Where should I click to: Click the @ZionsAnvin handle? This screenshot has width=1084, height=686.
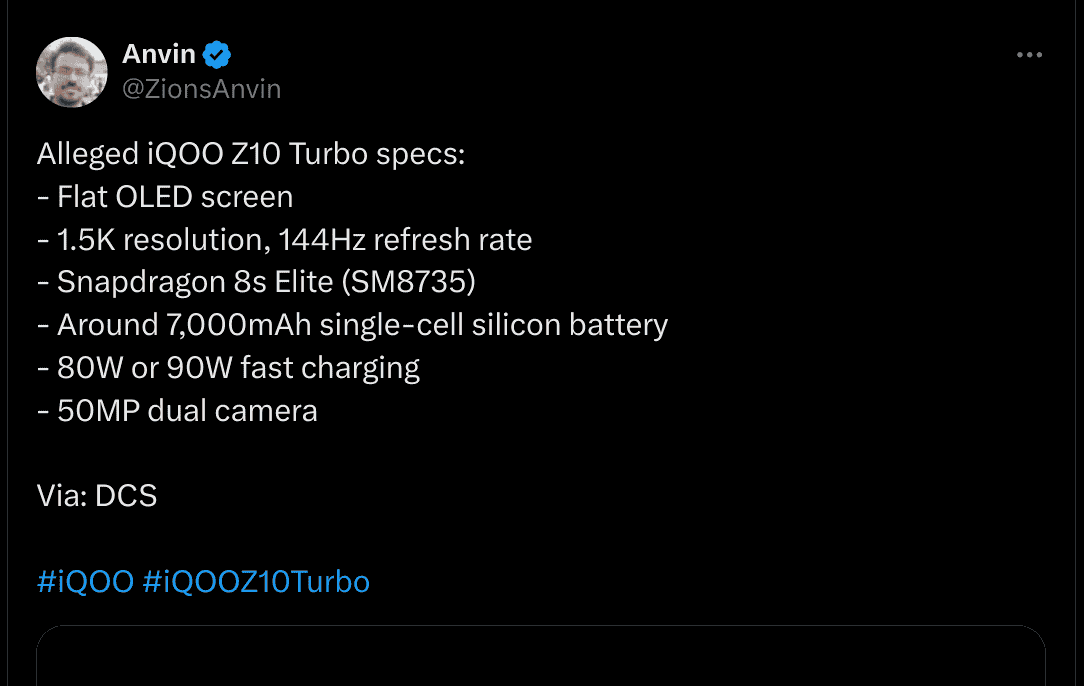[202, 88]
